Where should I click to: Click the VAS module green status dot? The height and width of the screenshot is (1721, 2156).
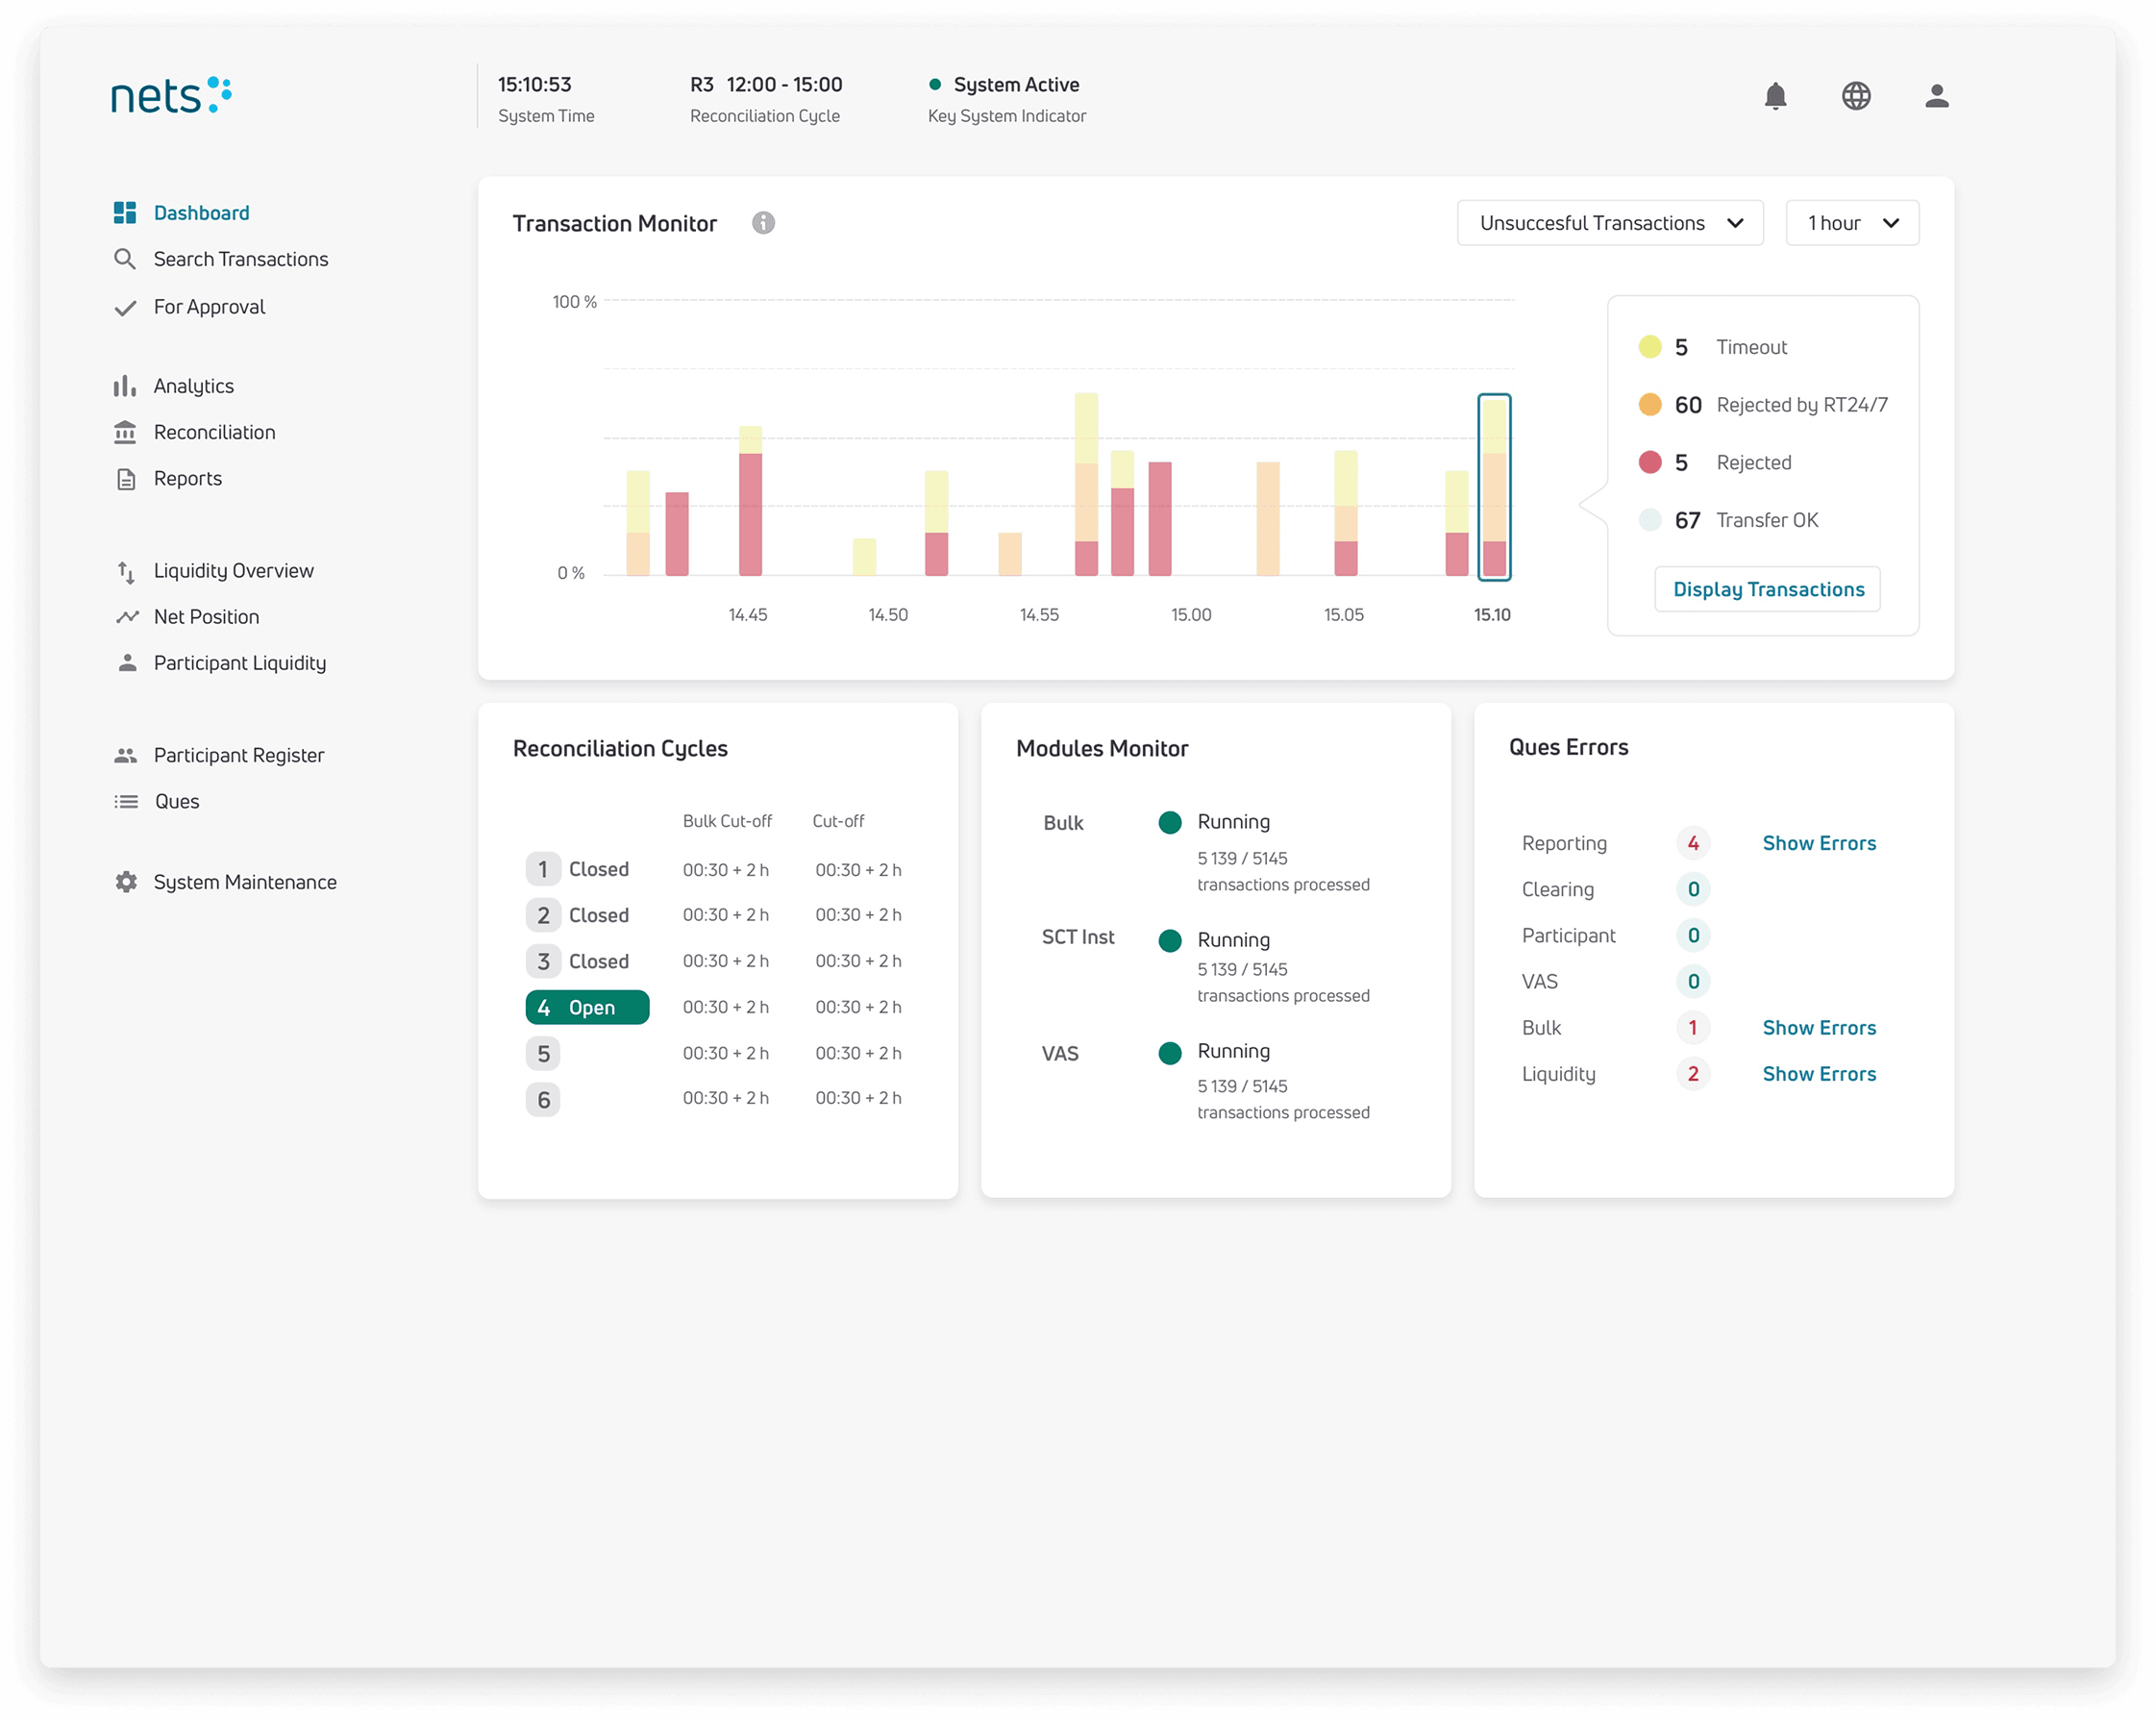(x=1169, y=1052)
